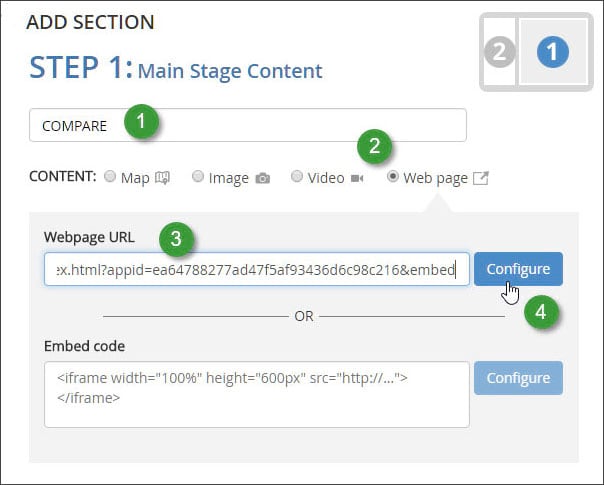Click Configure next to Webpage URL
Viewport: 604px width, 485px height.
pos(518,269)
